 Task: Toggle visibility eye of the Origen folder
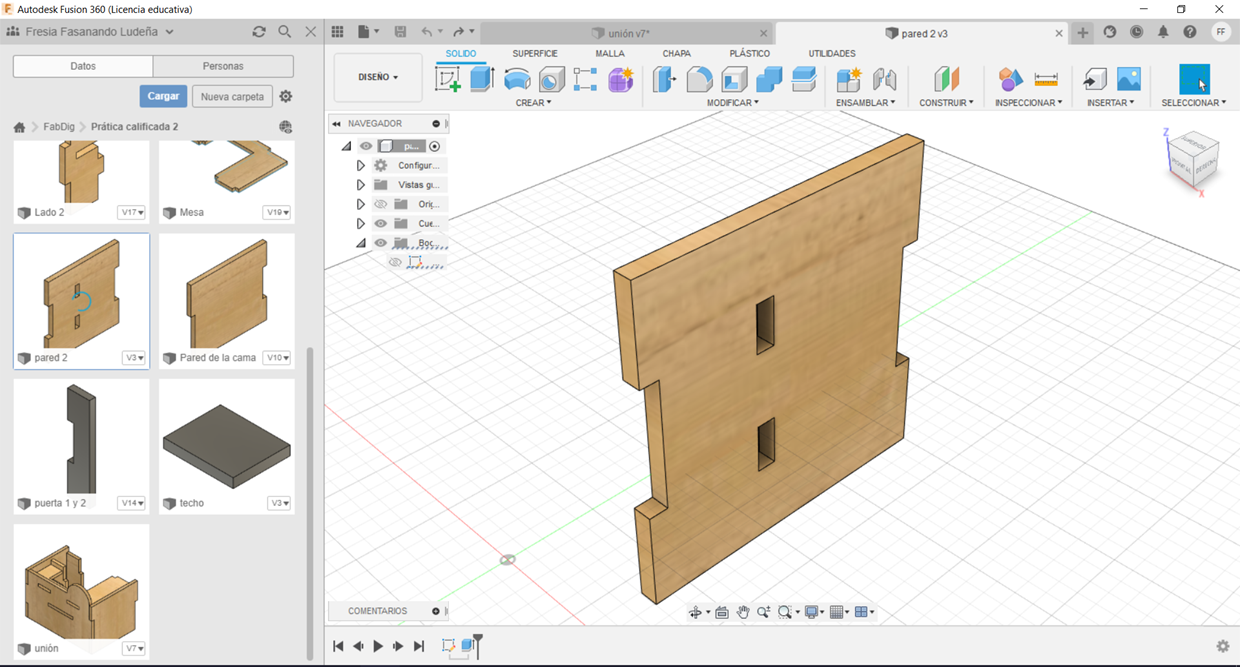tap(380, 204)
